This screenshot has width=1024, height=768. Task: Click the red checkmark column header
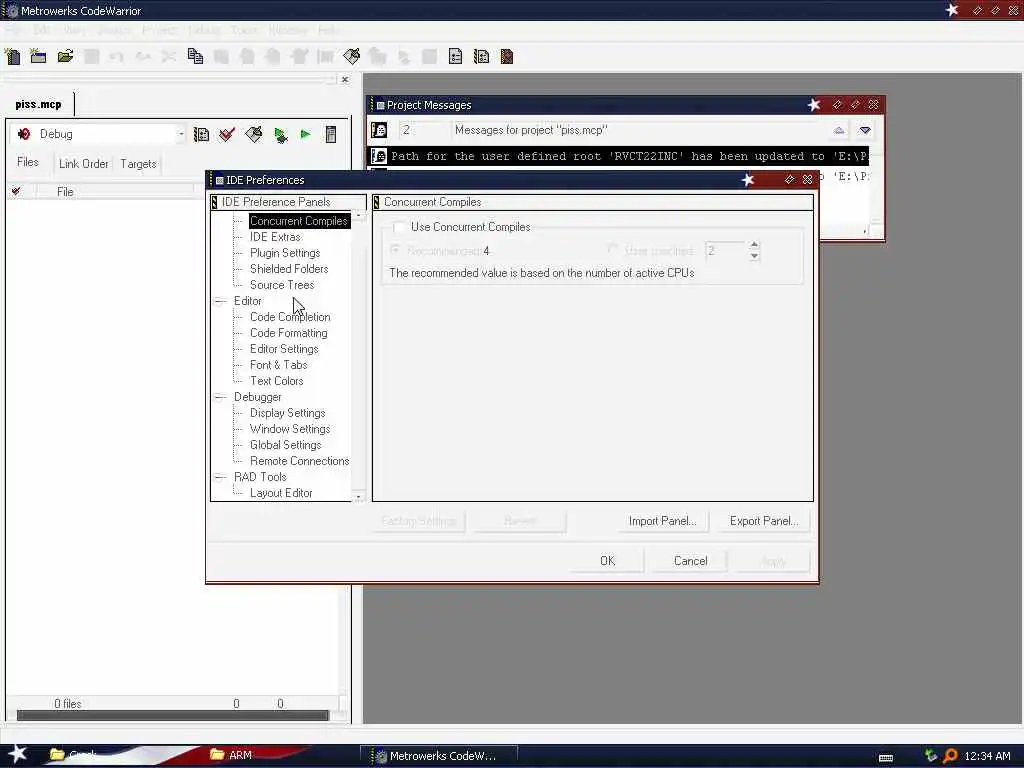(x=16, y=191)
